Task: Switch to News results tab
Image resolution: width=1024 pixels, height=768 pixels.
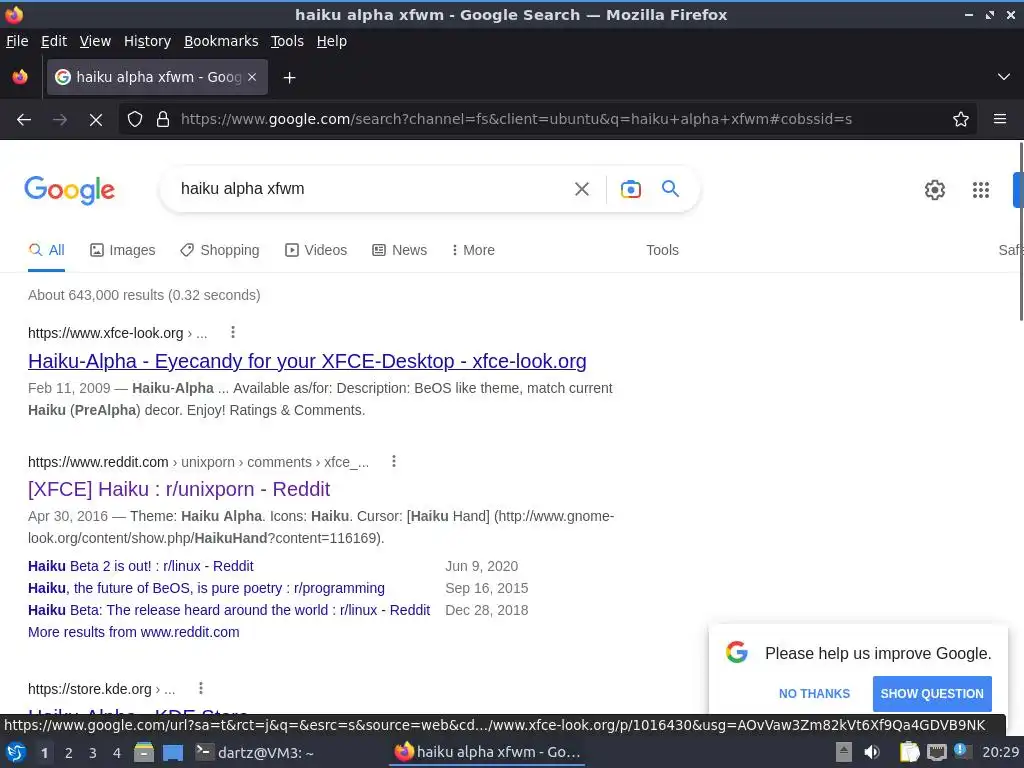Action: click(400, 250)
